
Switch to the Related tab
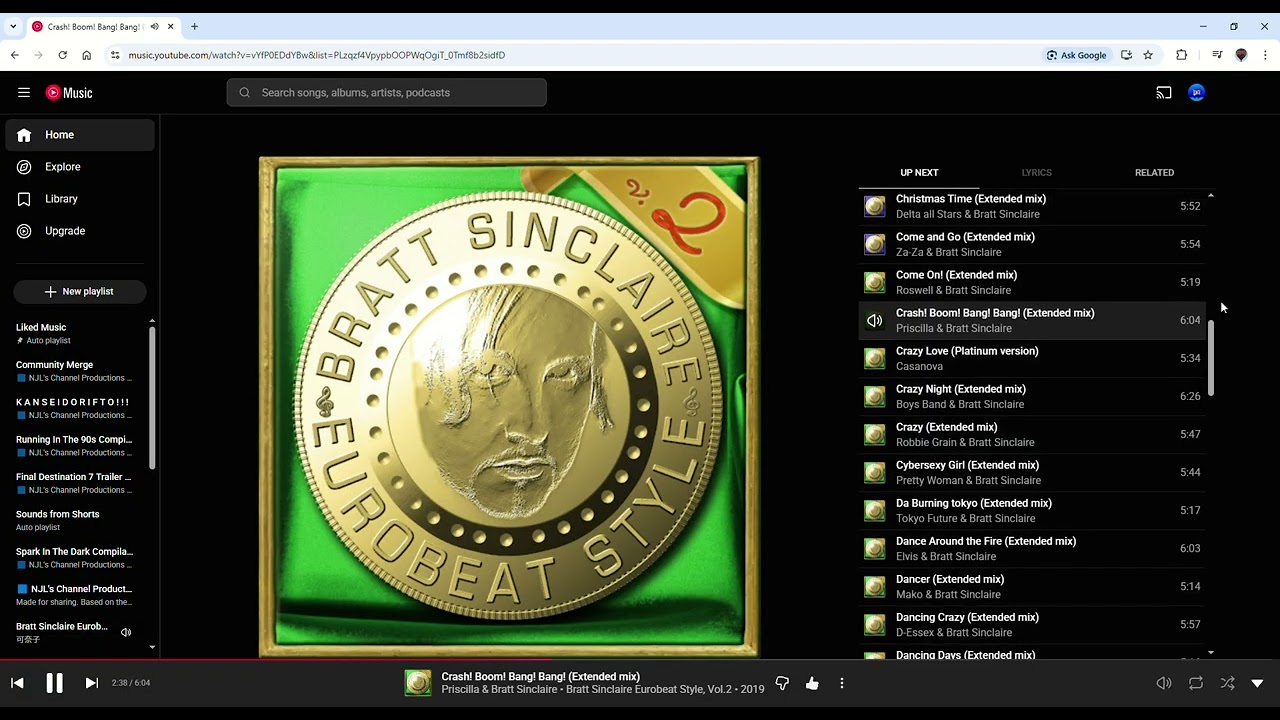click(1154, 172)
